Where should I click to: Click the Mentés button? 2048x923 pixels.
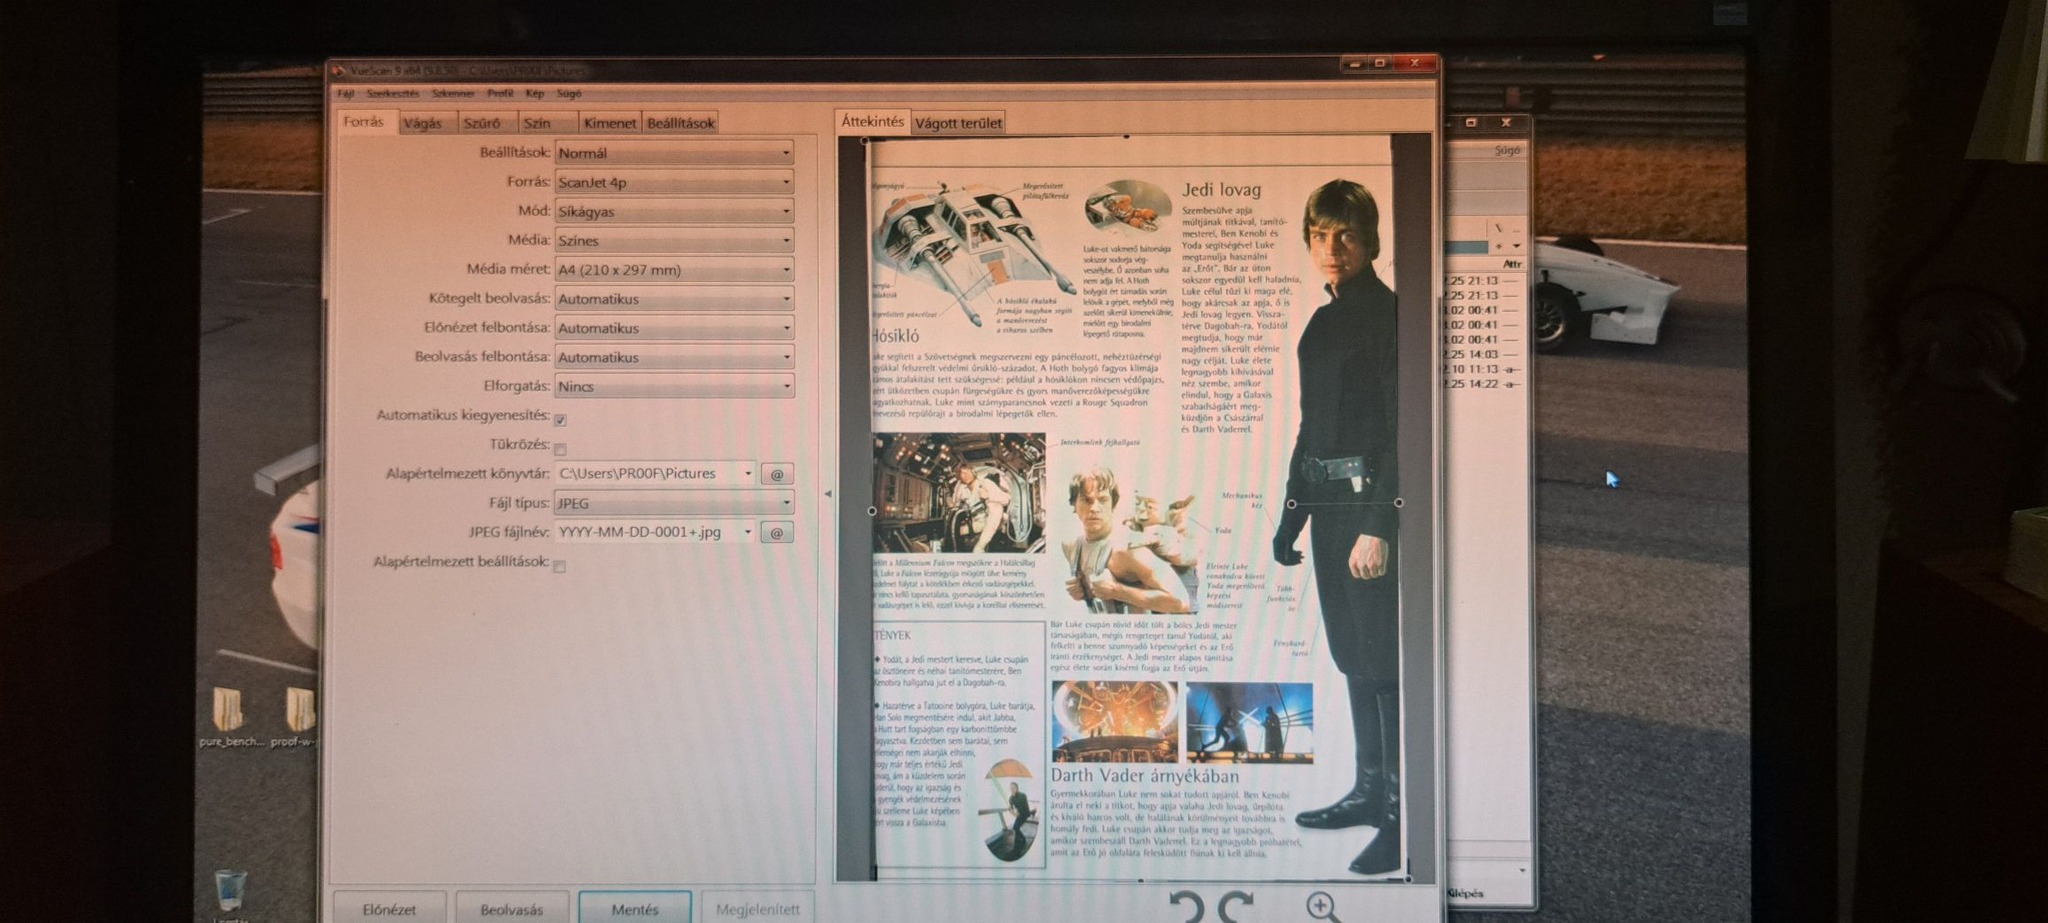coord(635,909)
